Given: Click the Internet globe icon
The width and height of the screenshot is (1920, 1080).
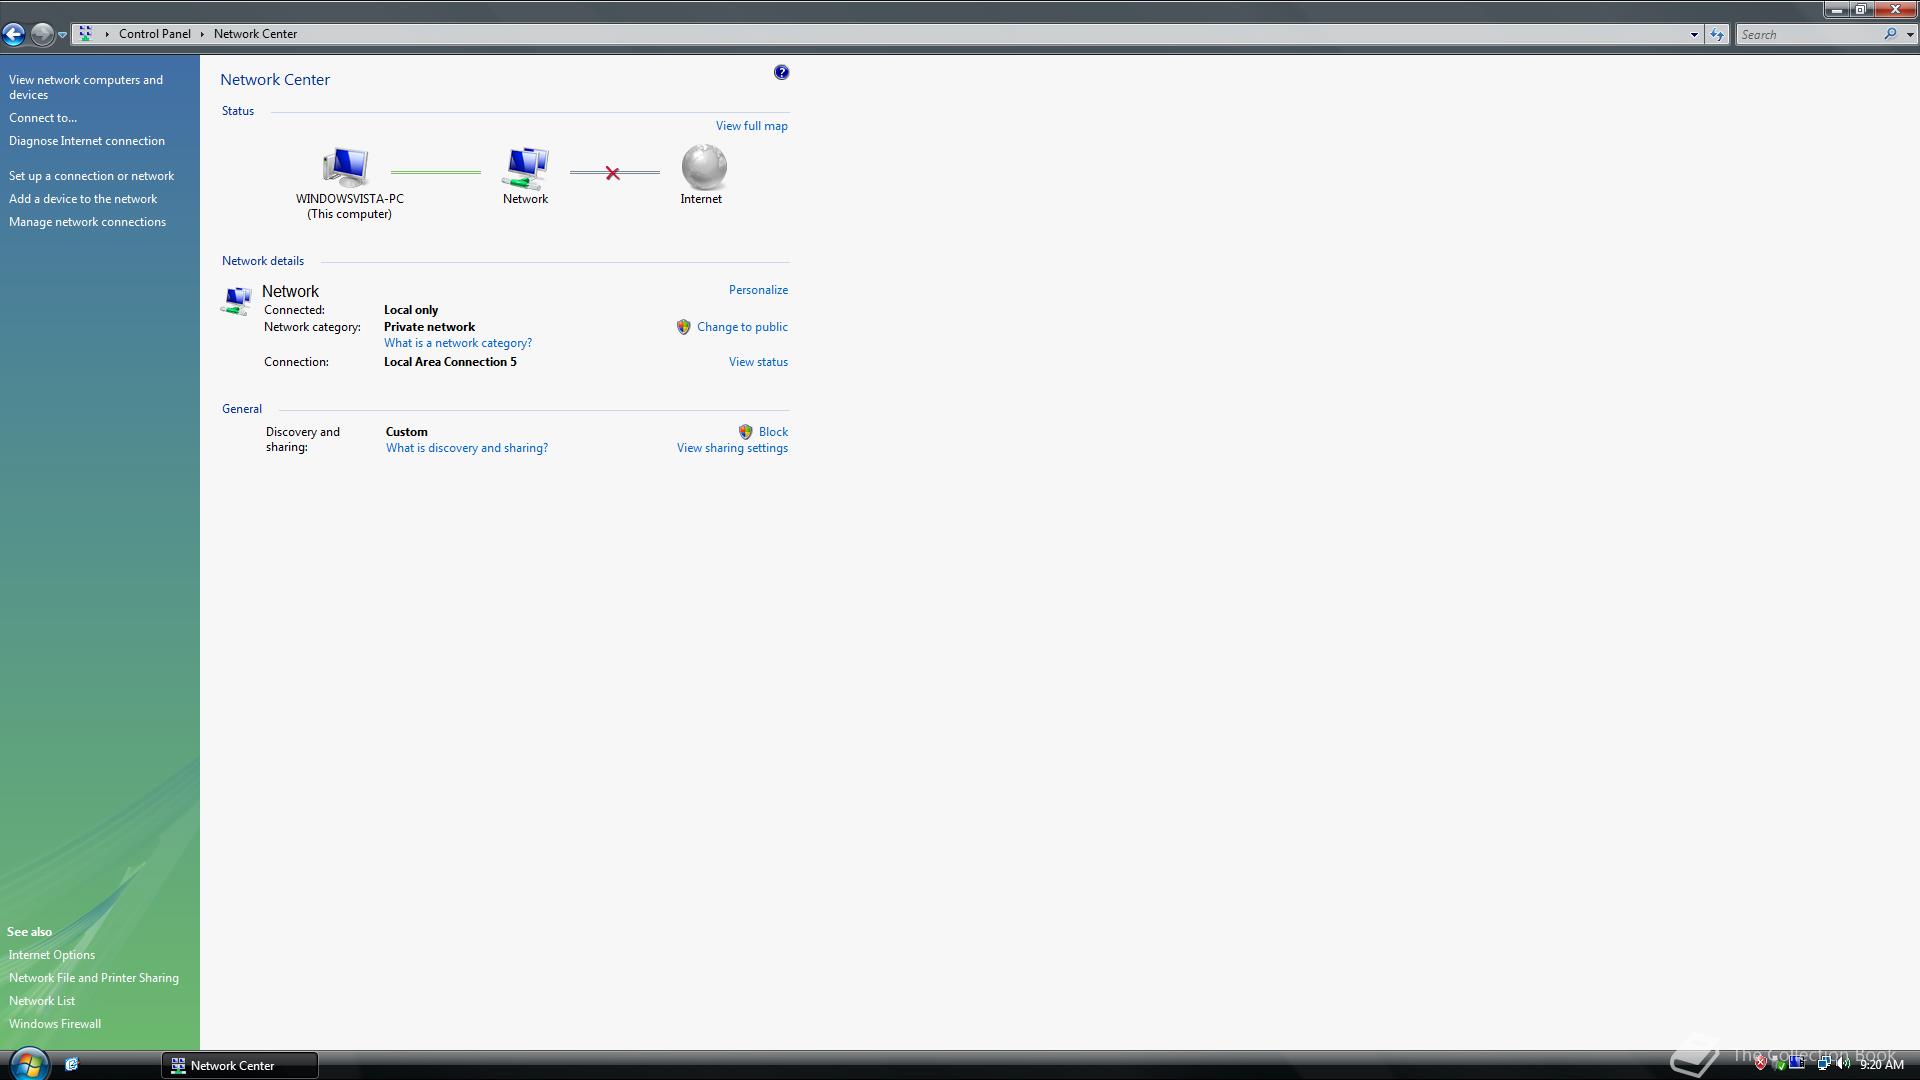Looking at the screenshot, I should [703, 166].
